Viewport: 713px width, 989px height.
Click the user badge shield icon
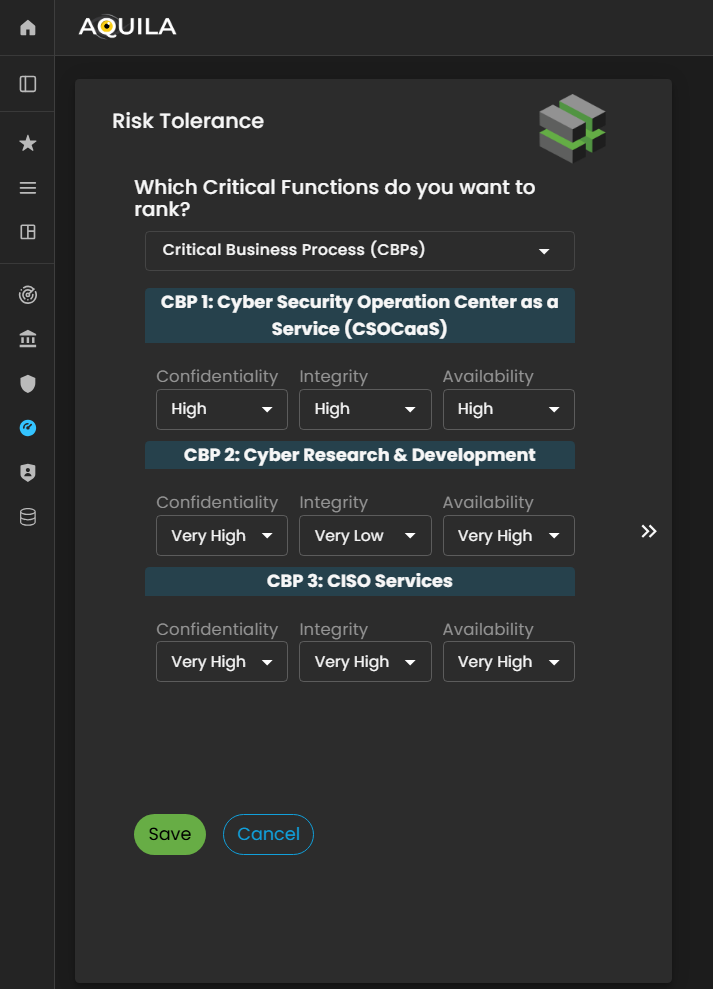point(28,473)
